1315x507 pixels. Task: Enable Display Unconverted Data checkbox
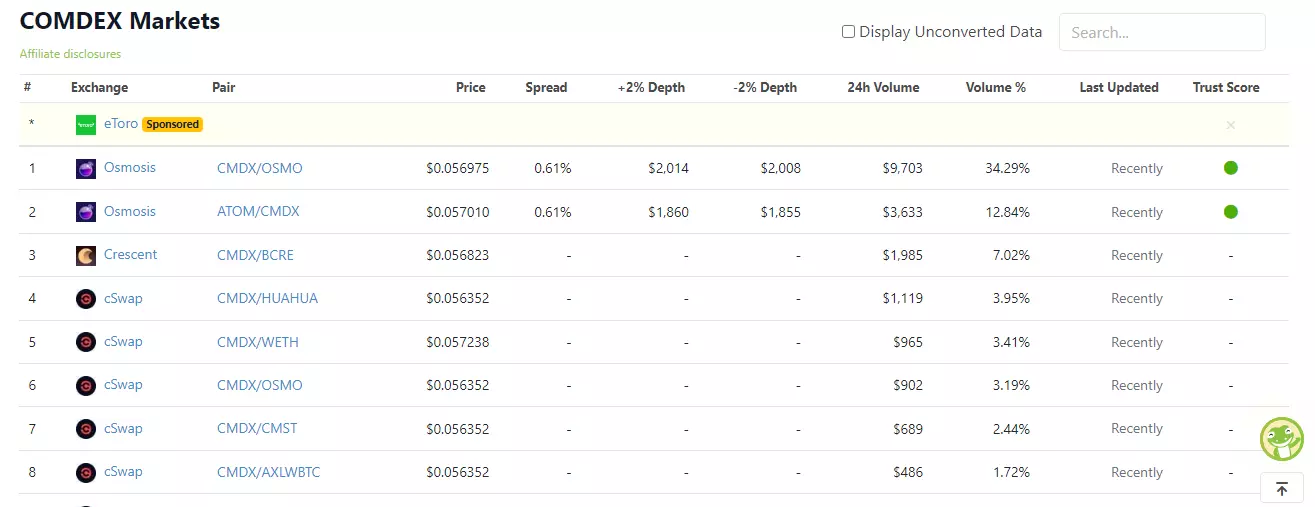pyautogui.click(x=848, y=32)
